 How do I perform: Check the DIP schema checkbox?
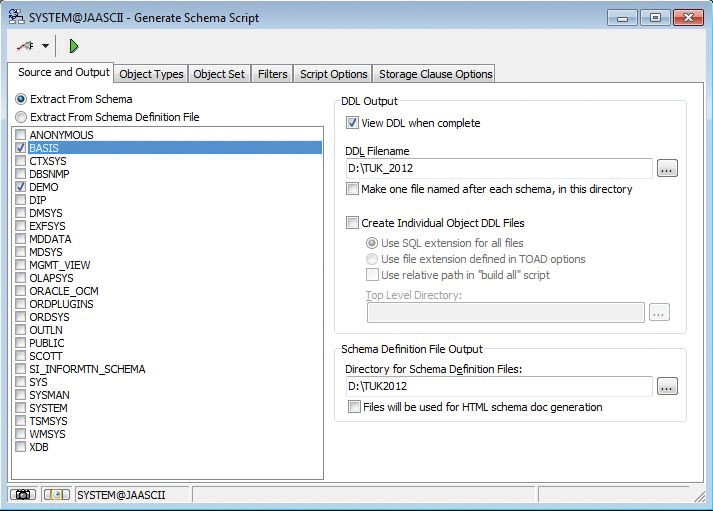pos(20,200)
